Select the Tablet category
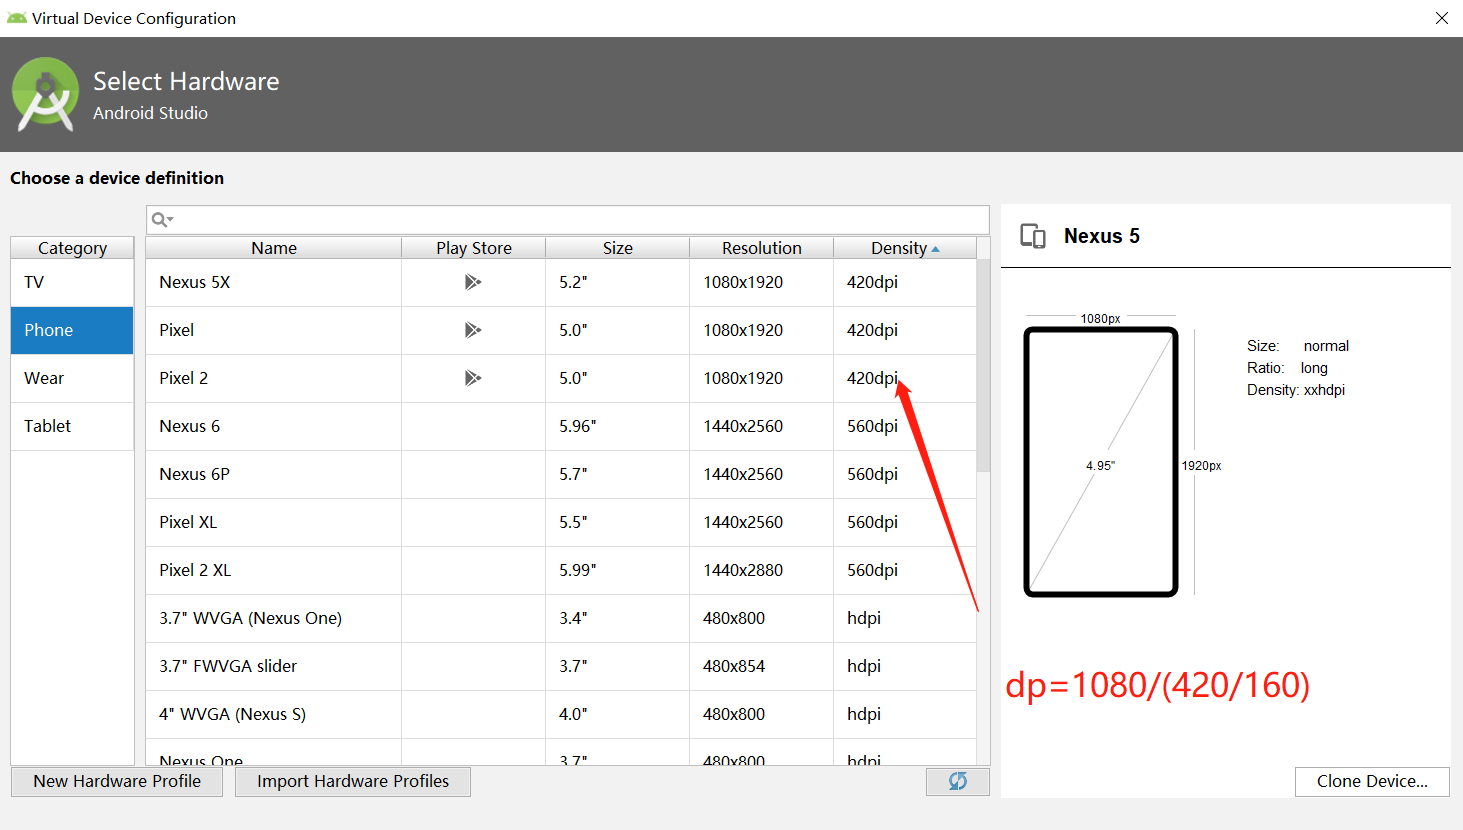 [72, 426]
